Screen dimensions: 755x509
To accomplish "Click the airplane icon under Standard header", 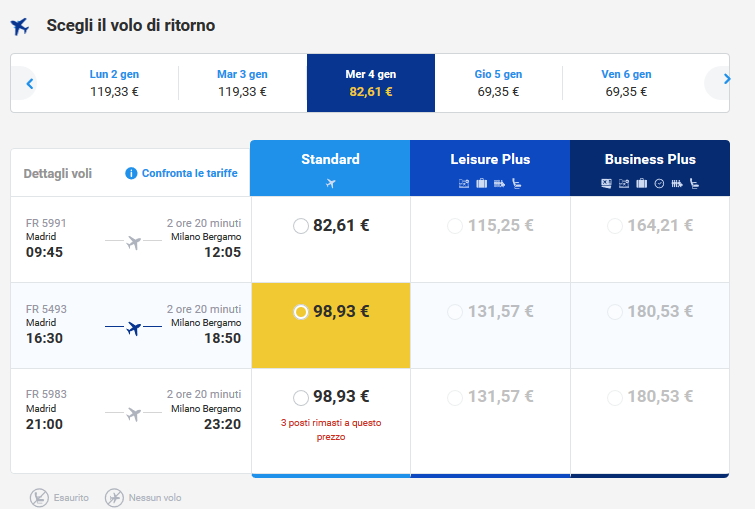I will [x=331, y=183].
